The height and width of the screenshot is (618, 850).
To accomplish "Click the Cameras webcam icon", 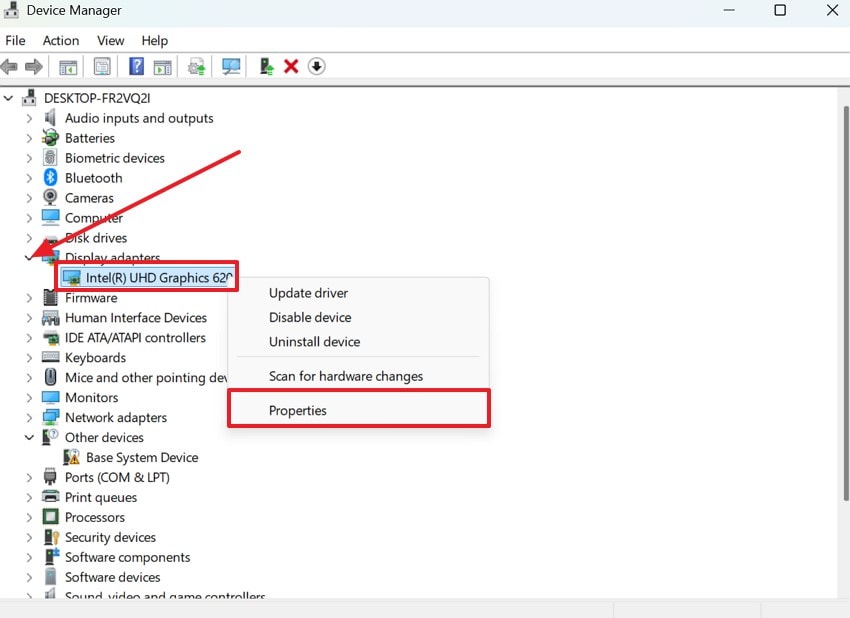I will [x=50, y=197].
